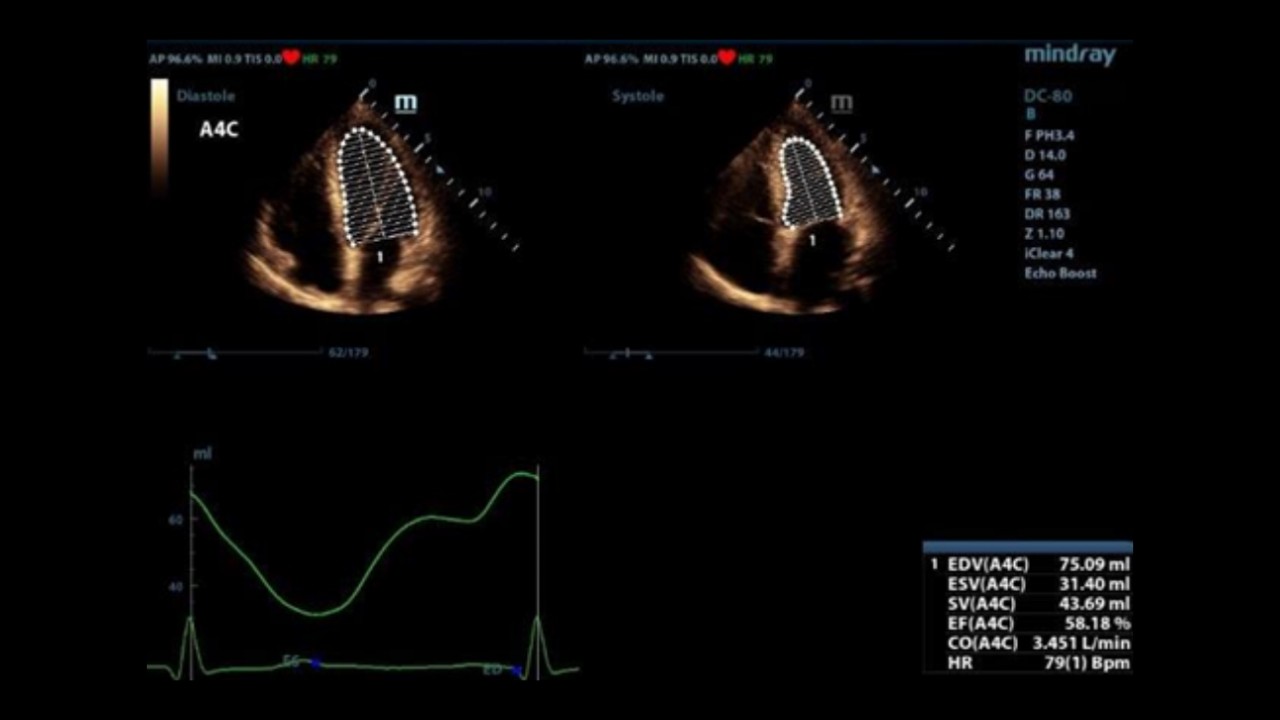
Task: Click the Diastole cine loop frame slider
Action: click(x=211, y=353)
